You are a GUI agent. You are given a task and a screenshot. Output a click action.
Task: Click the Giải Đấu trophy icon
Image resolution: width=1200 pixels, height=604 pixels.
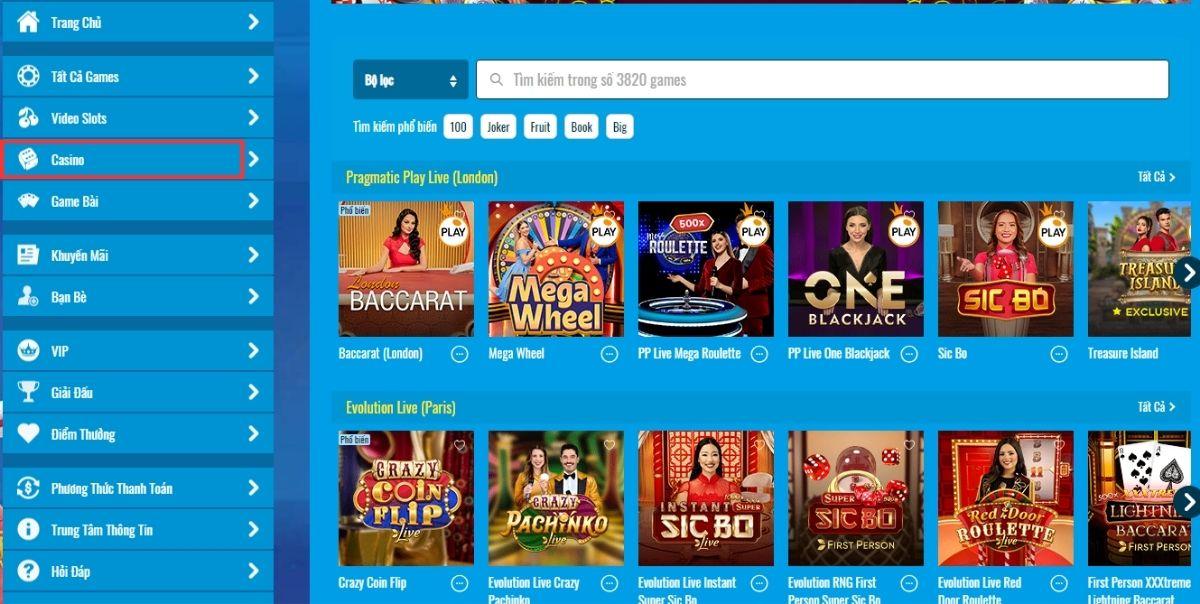point(28,392)
